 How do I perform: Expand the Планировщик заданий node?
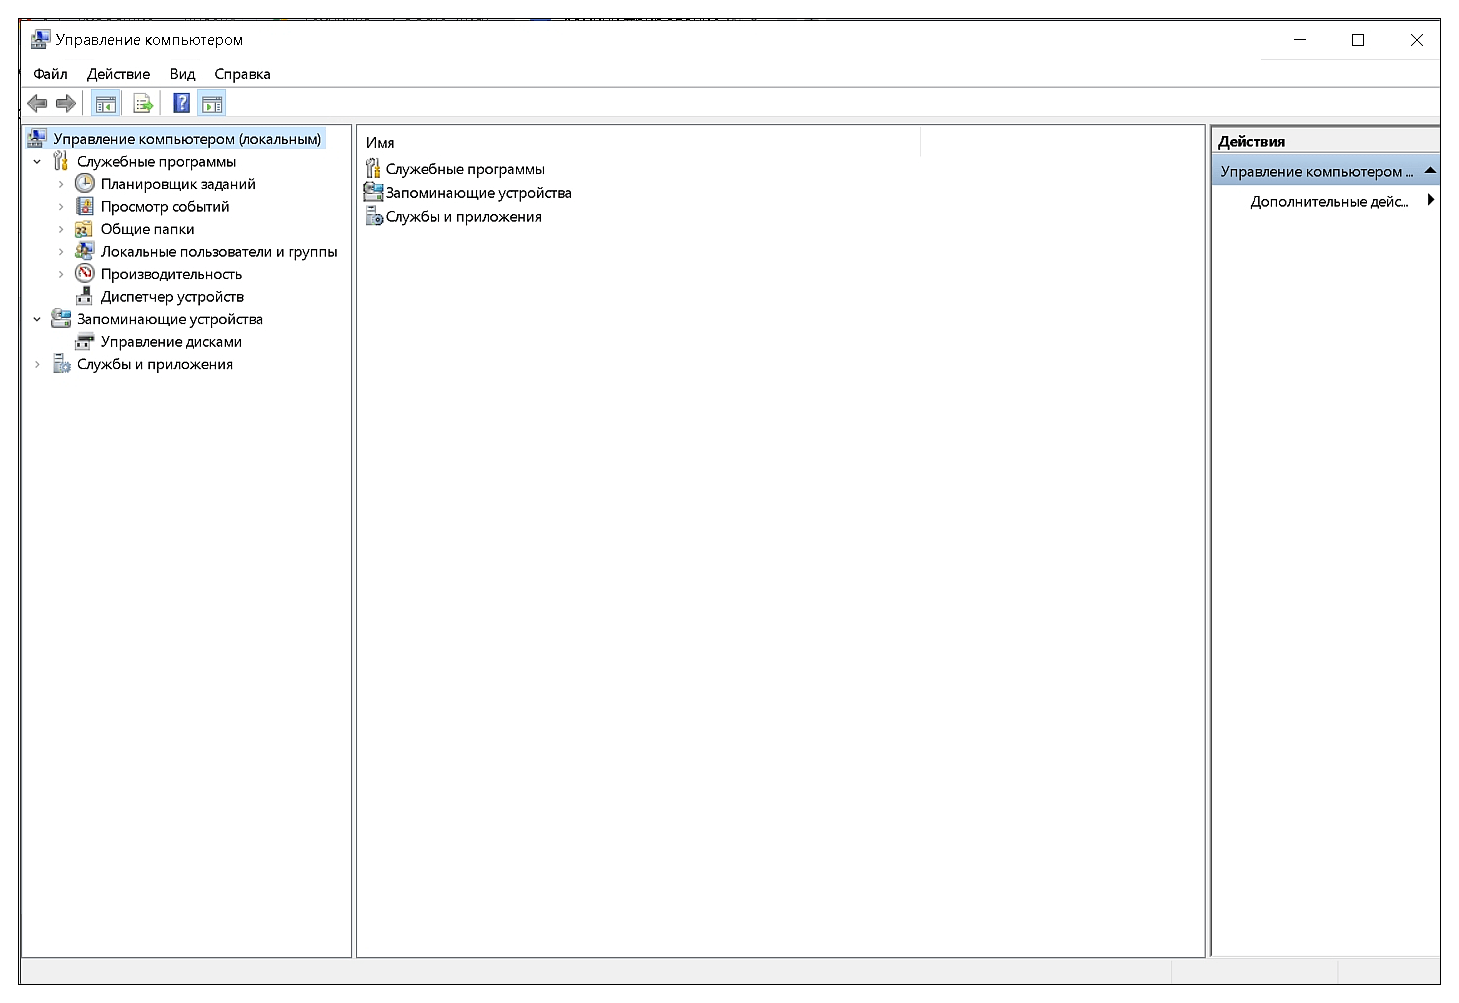click(x=61, y=184)
